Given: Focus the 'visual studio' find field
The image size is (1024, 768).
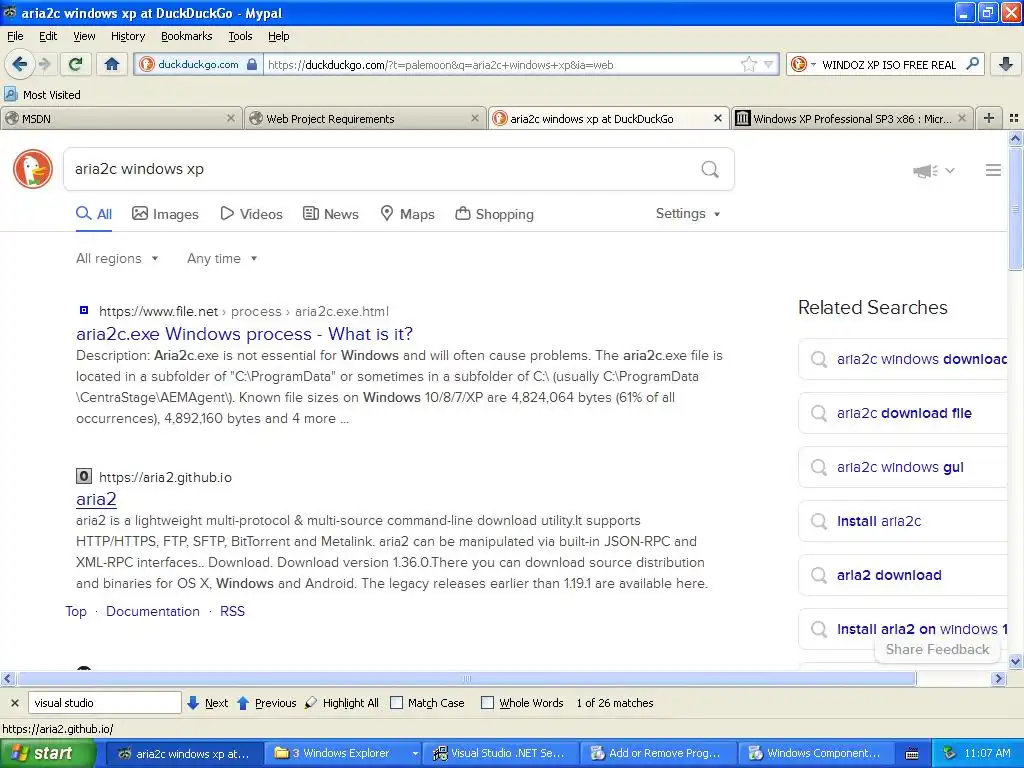Looking at the screenshot, I should point(104,703).
